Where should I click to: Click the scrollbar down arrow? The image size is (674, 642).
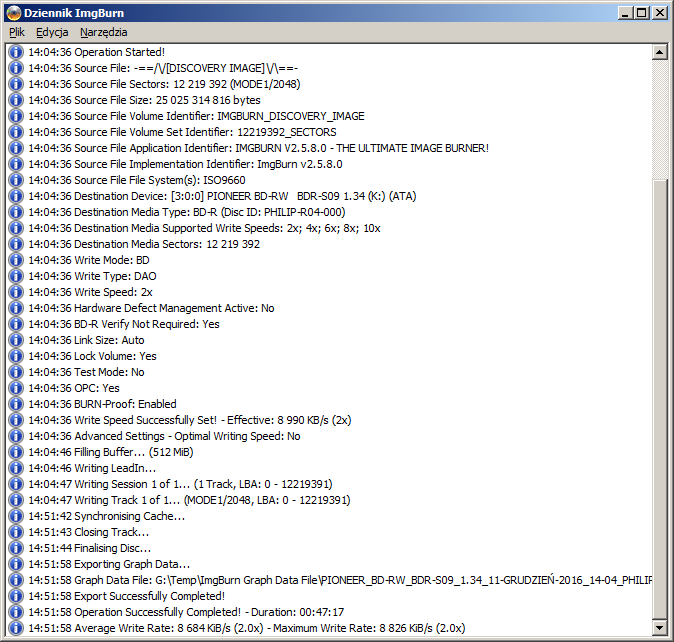pyautogui.click(x=659, y=627)
